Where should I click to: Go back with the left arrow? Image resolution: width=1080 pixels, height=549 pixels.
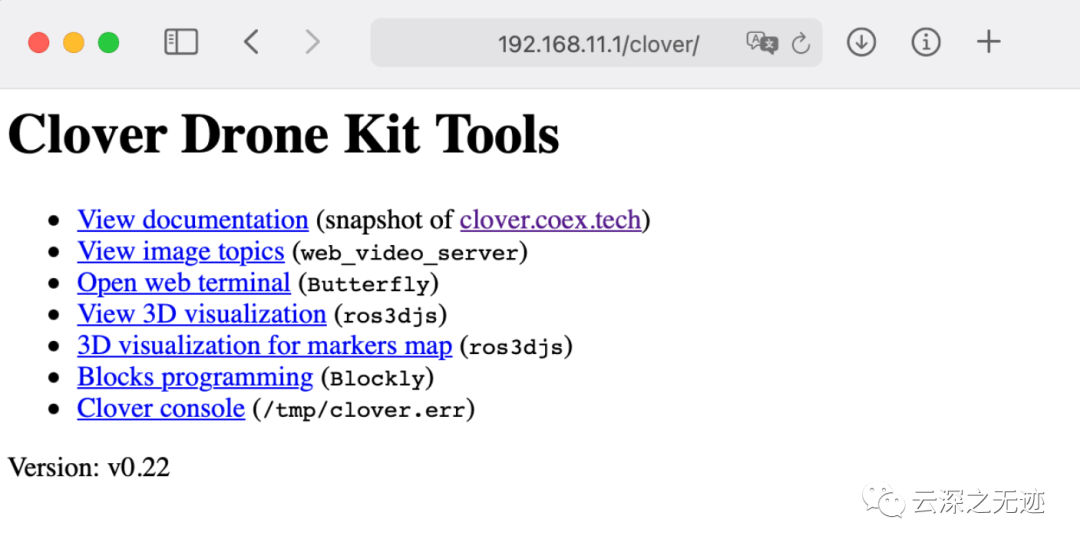(251, 42)
